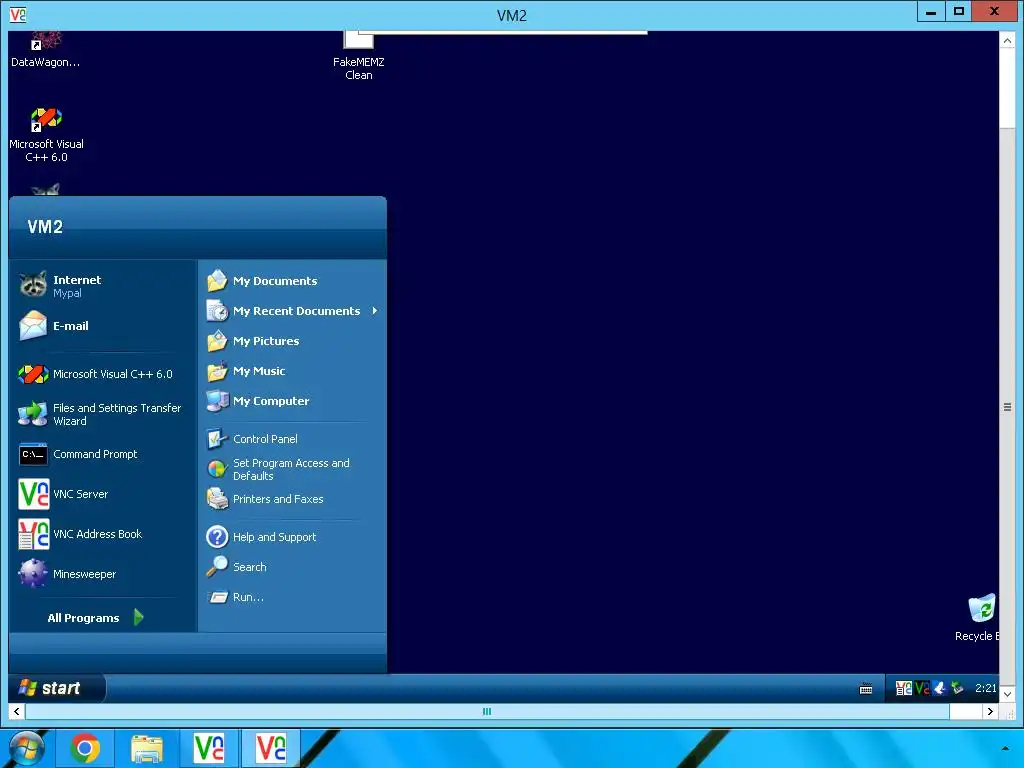Select Microsoft Visual C++ 6.0 desktop icon
Screen dimensions: 1024x768
point(46,135)
